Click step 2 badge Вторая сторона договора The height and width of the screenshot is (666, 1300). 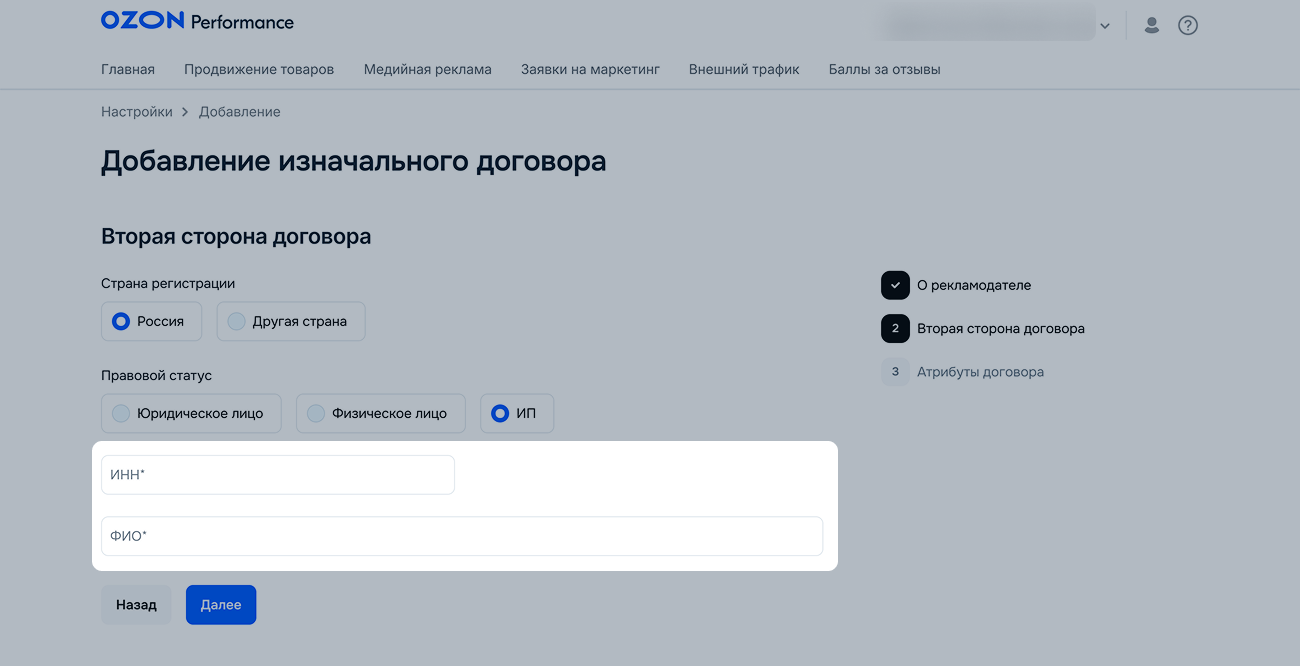(895, 328)
